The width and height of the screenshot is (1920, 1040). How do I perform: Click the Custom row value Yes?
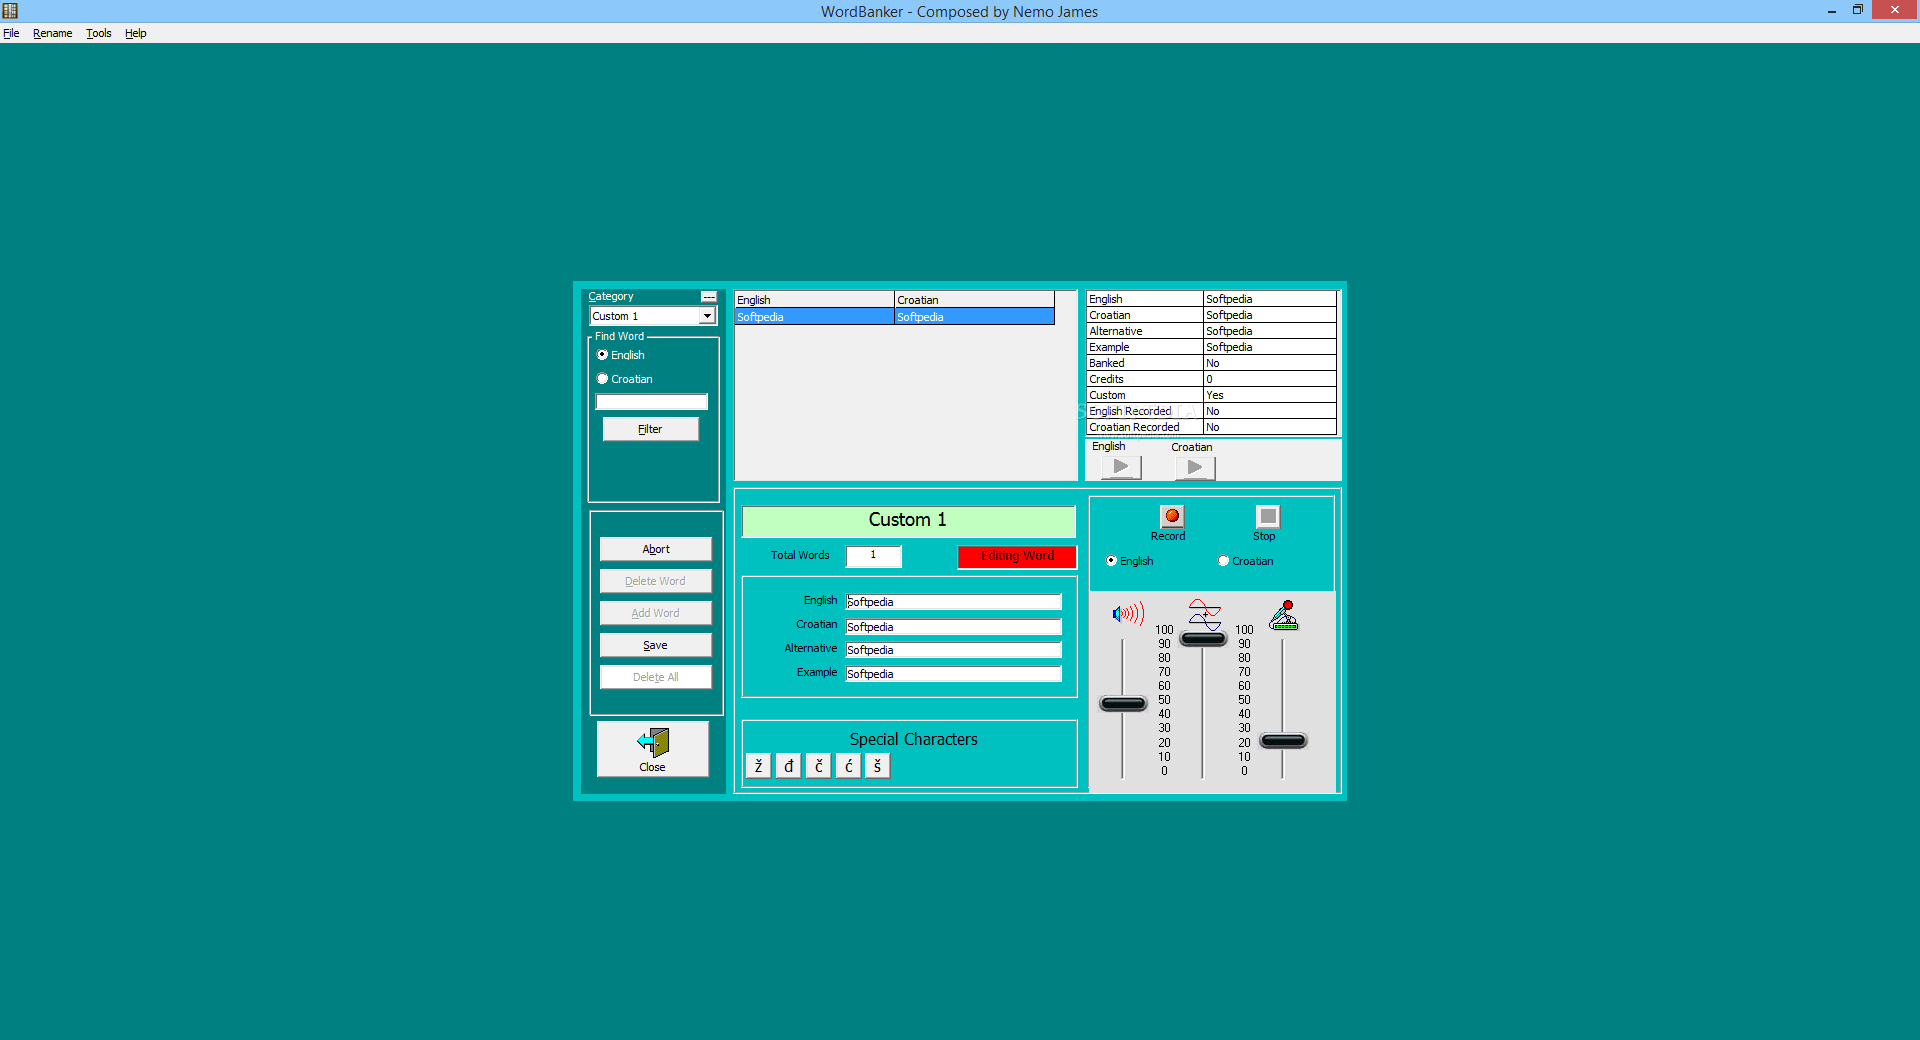pyautogui.click(x=1269, y=395)
